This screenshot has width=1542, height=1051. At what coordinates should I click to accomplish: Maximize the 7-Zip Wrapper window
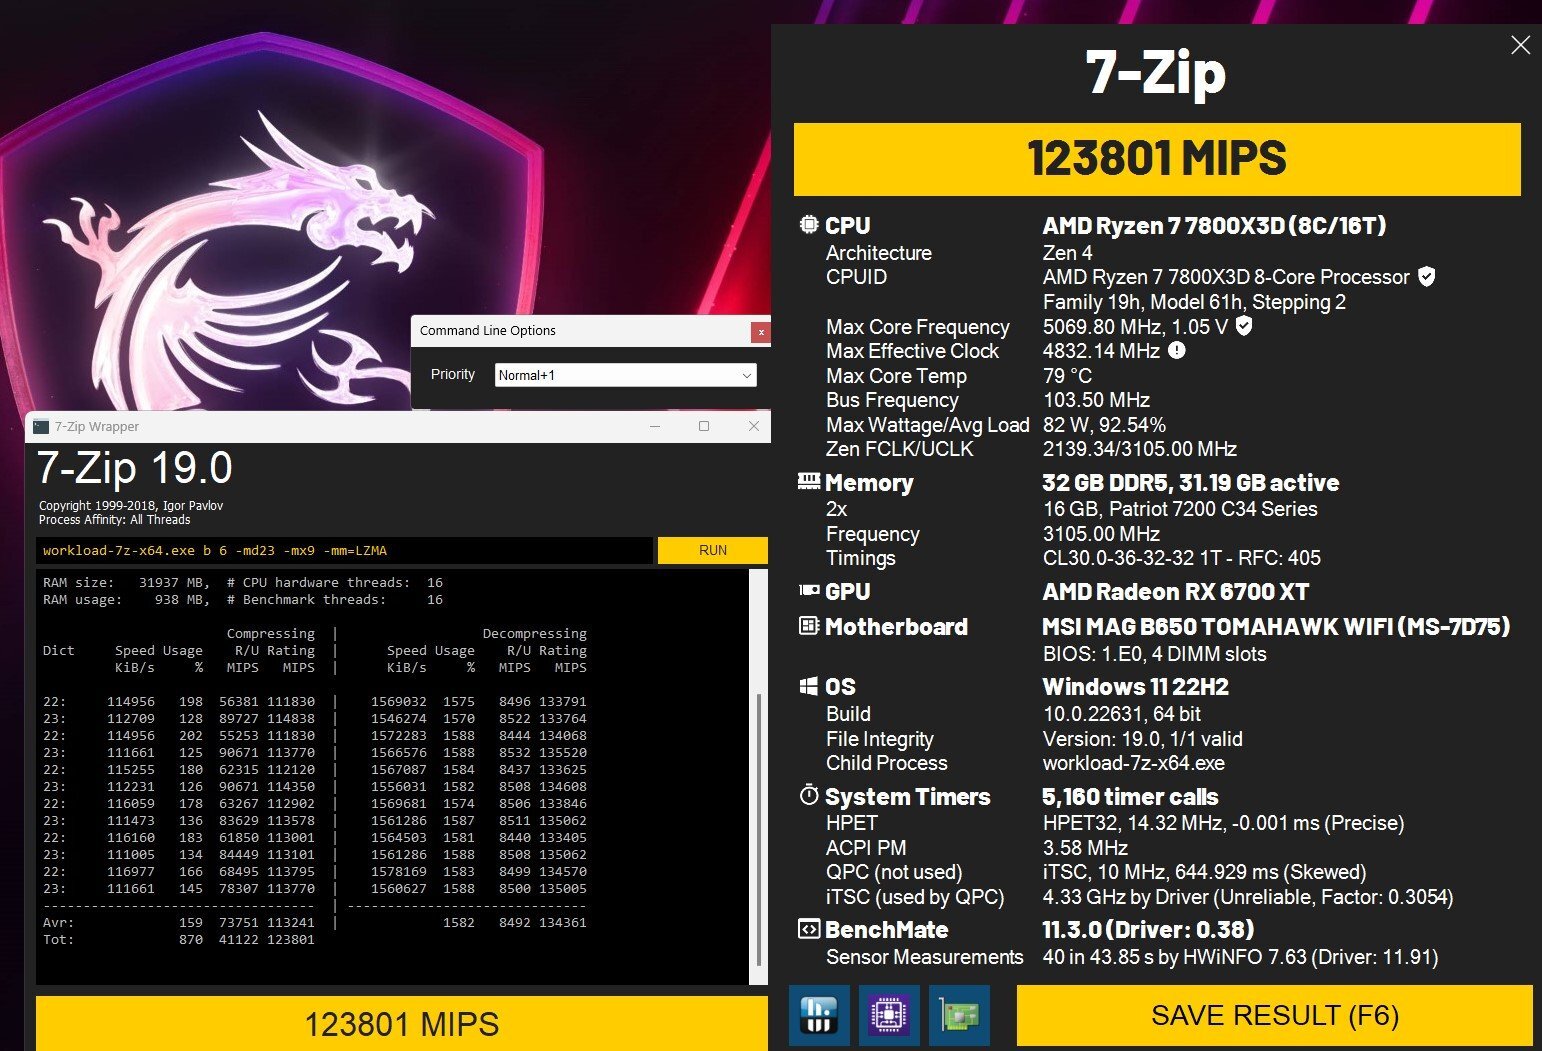pos(704,426)
